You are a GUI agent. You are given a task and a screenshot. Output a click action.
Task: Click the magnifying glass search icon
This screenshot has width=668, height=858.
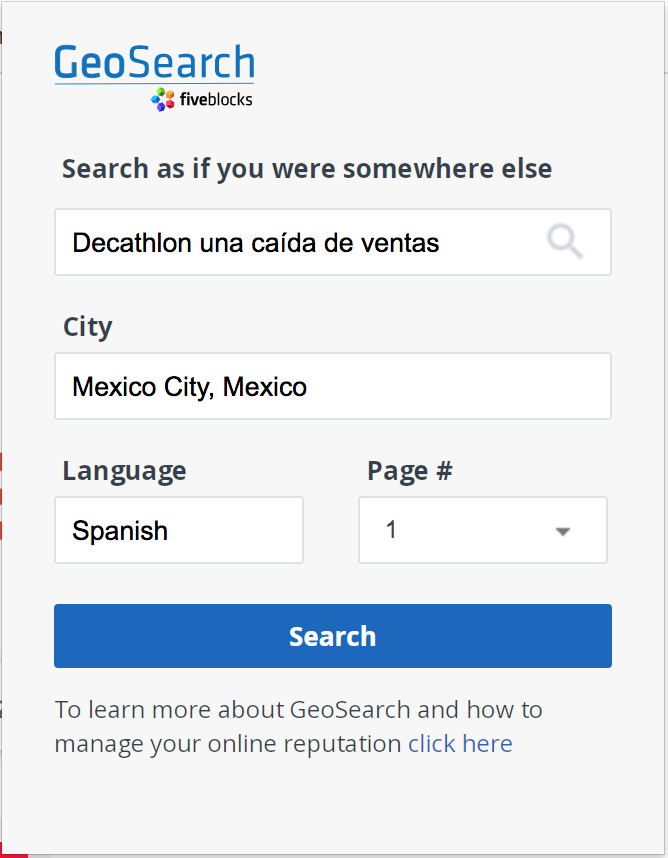click(x=565, y=242)
